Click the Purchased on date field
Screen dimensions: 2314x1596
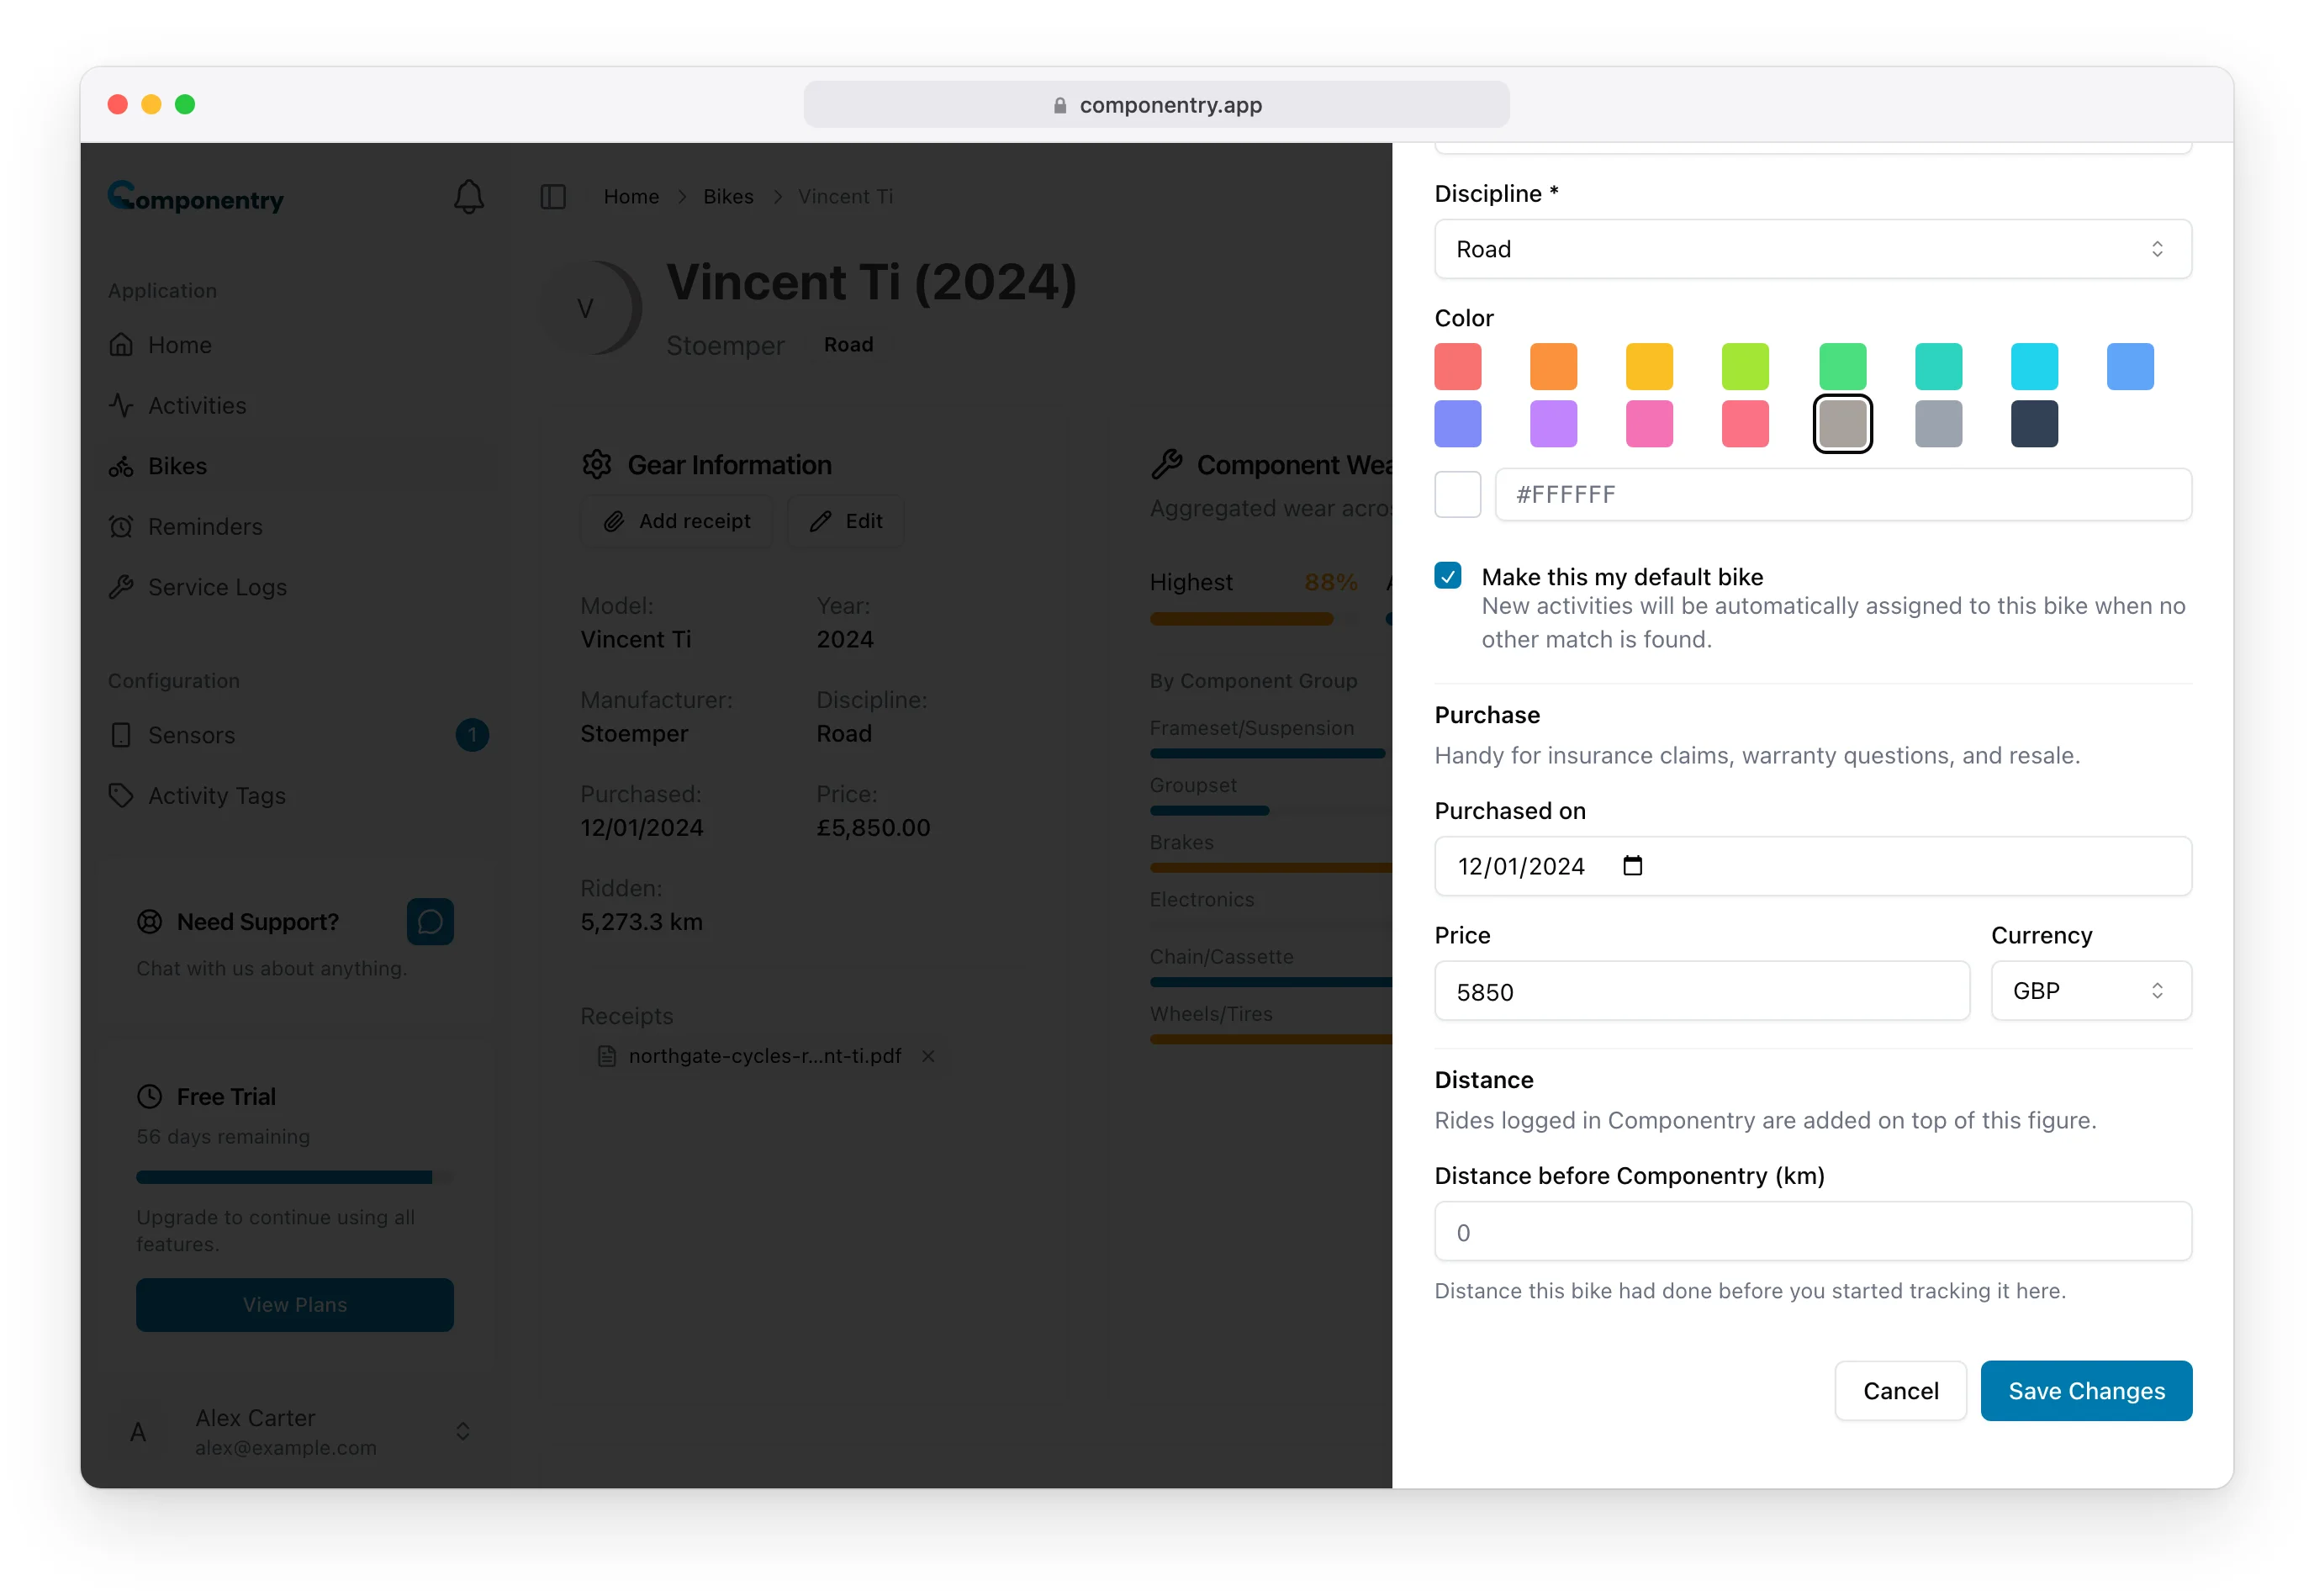(x=1812, y=866)
